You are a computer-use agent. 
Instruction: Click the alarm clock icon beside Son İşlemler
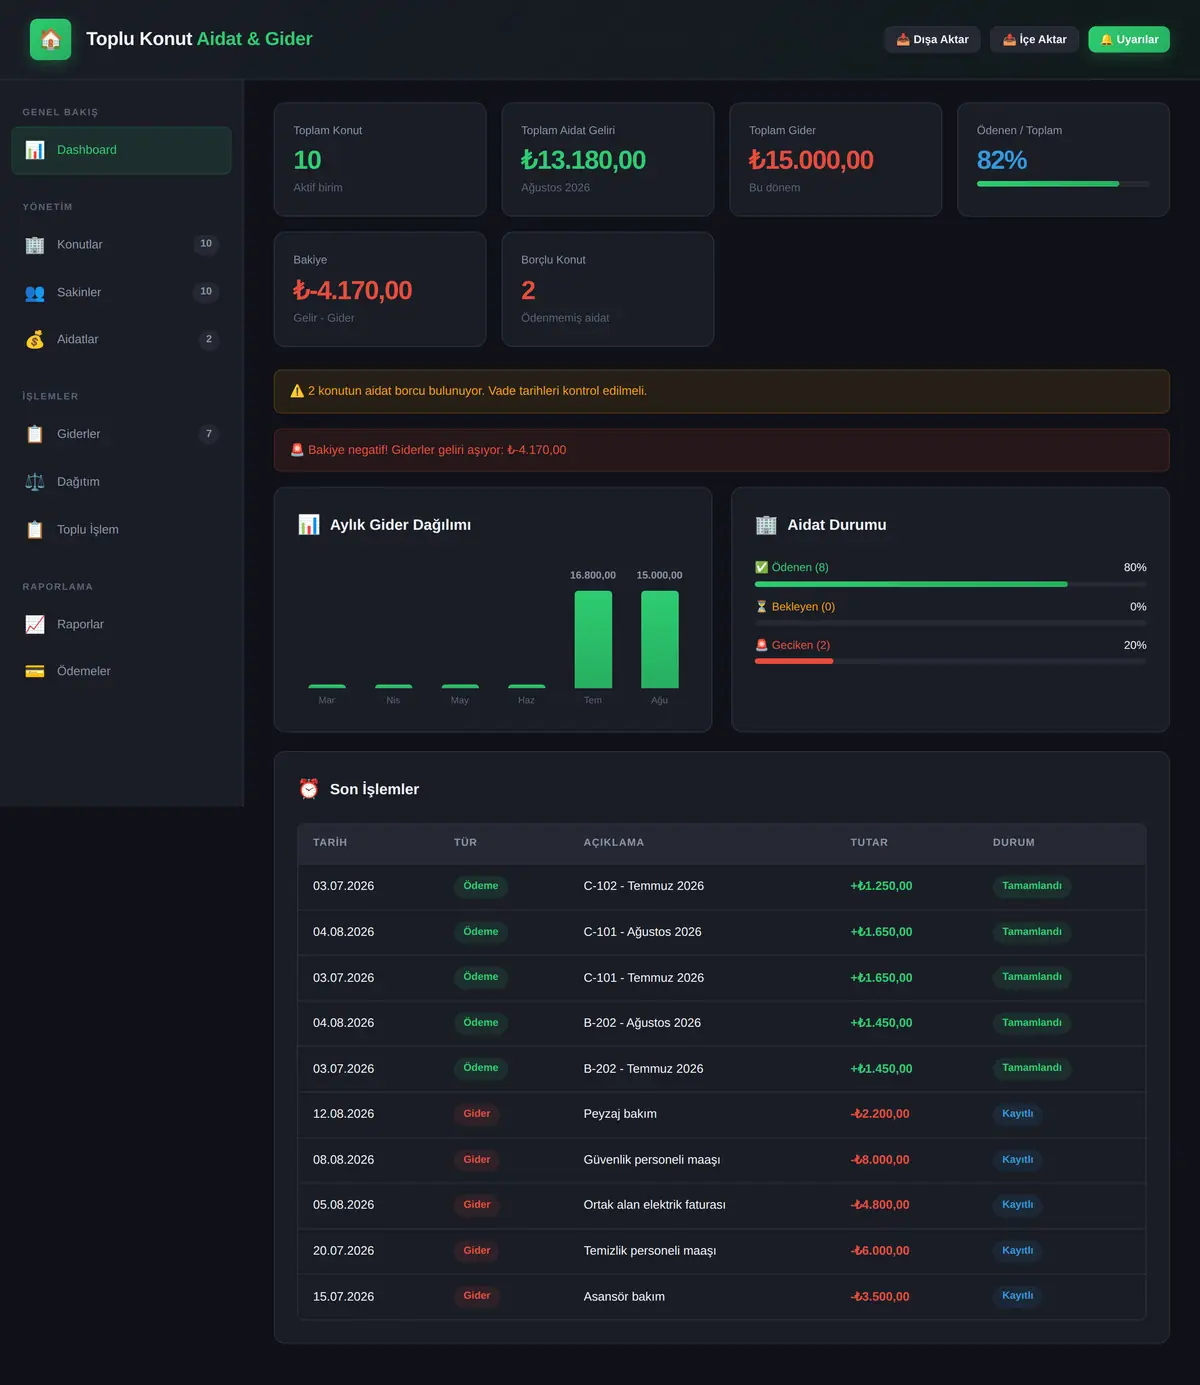point(309,789)
